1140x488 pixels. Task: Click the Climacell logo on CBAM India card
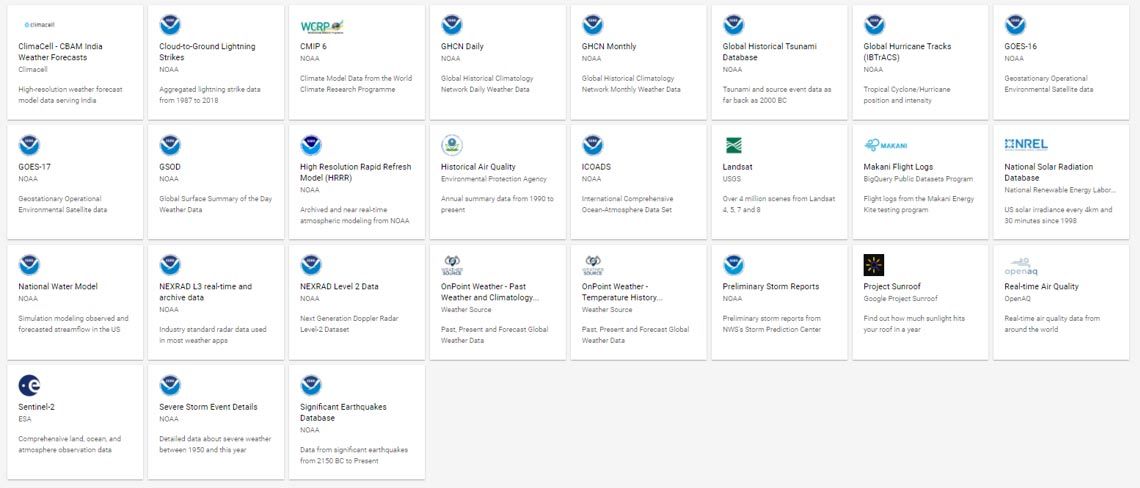pos(39,25)
